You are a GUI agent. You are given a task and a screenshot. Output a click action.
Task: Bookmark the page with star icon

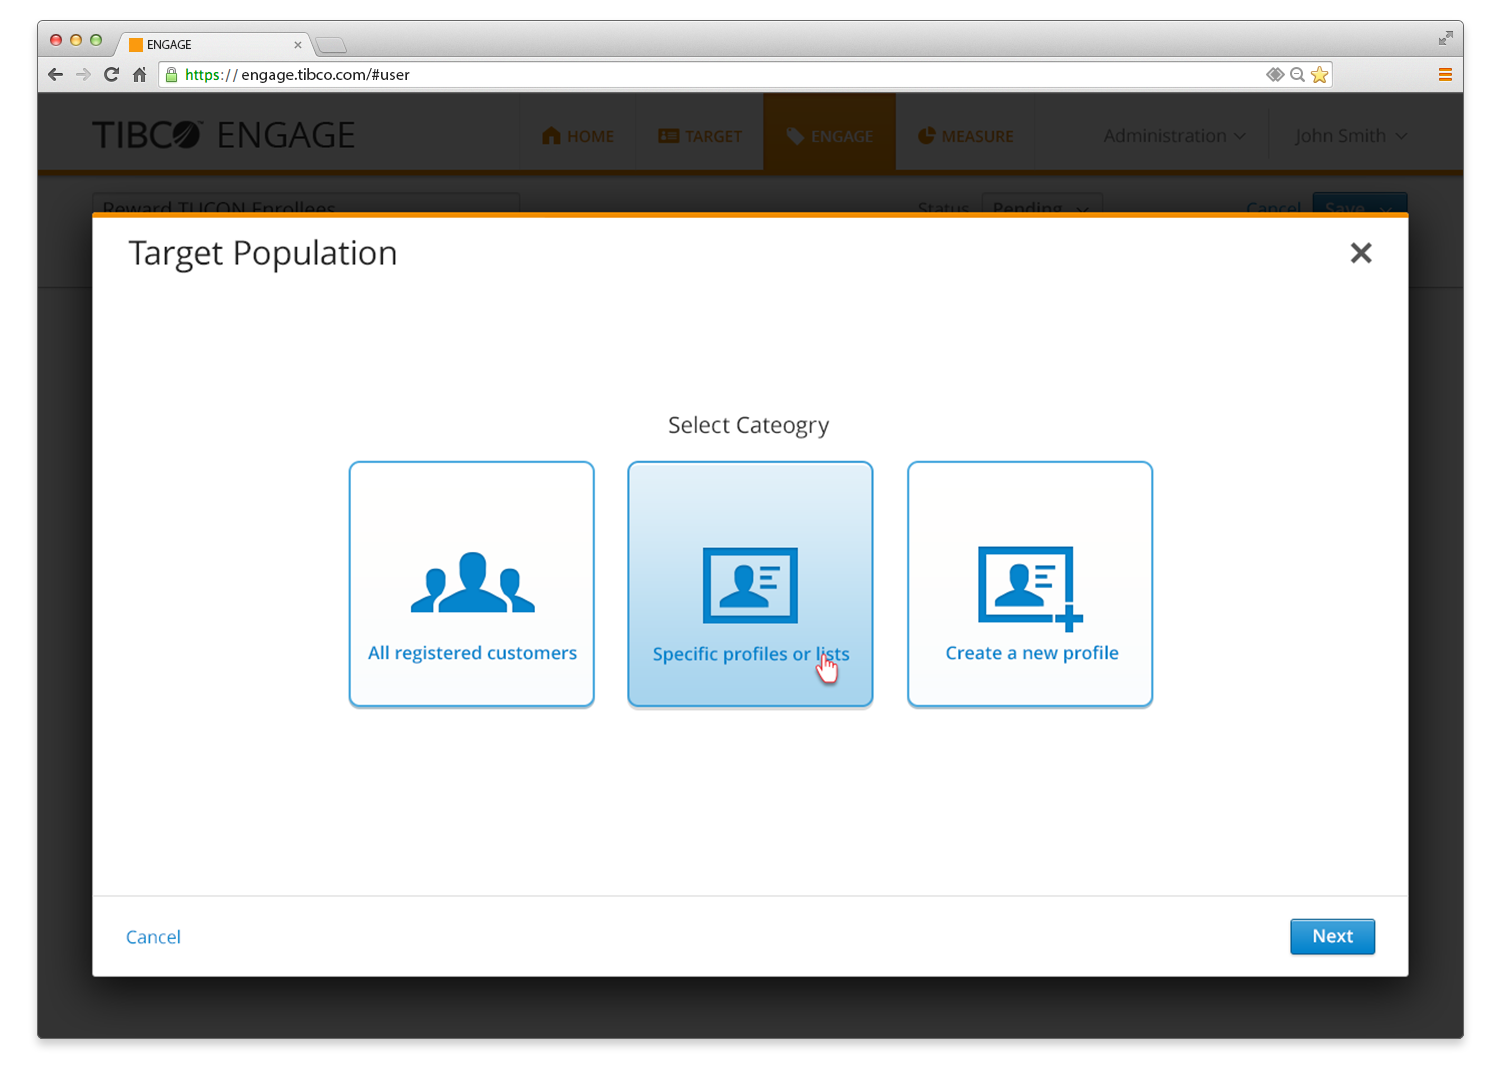coord(1320,74)
